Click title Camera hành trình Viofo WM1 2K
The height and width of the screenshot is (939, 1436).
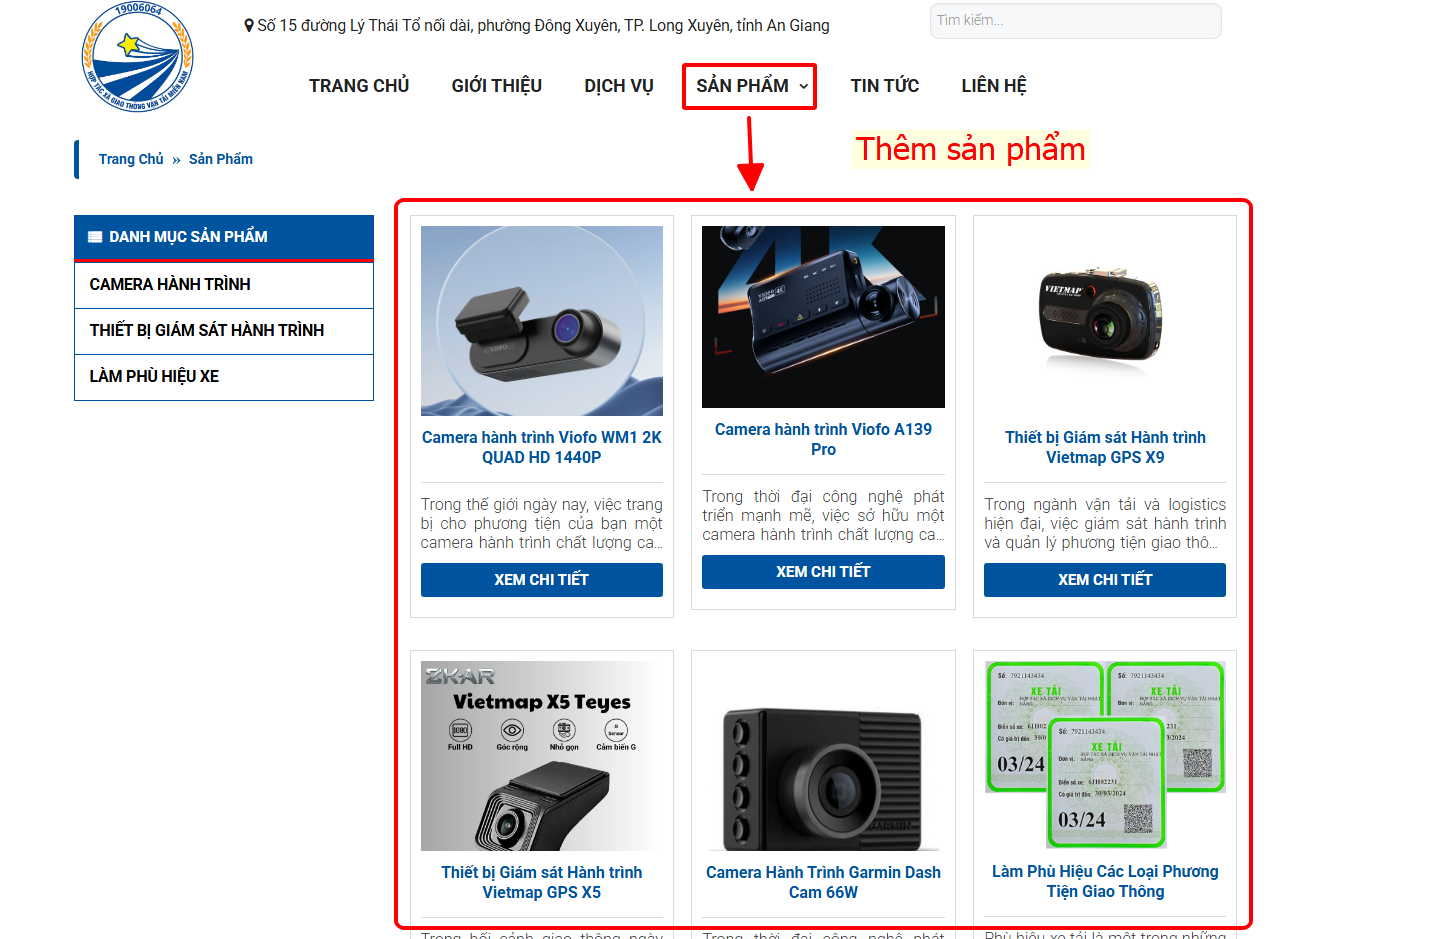pos(542,447)
